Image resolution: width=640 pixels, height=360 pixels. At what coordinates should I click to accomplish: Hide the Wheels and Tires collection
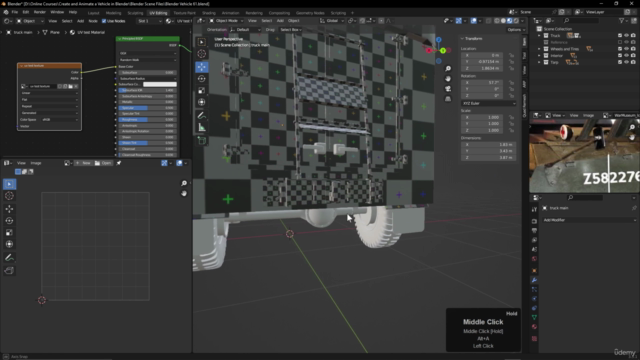[x=627, y=49]
